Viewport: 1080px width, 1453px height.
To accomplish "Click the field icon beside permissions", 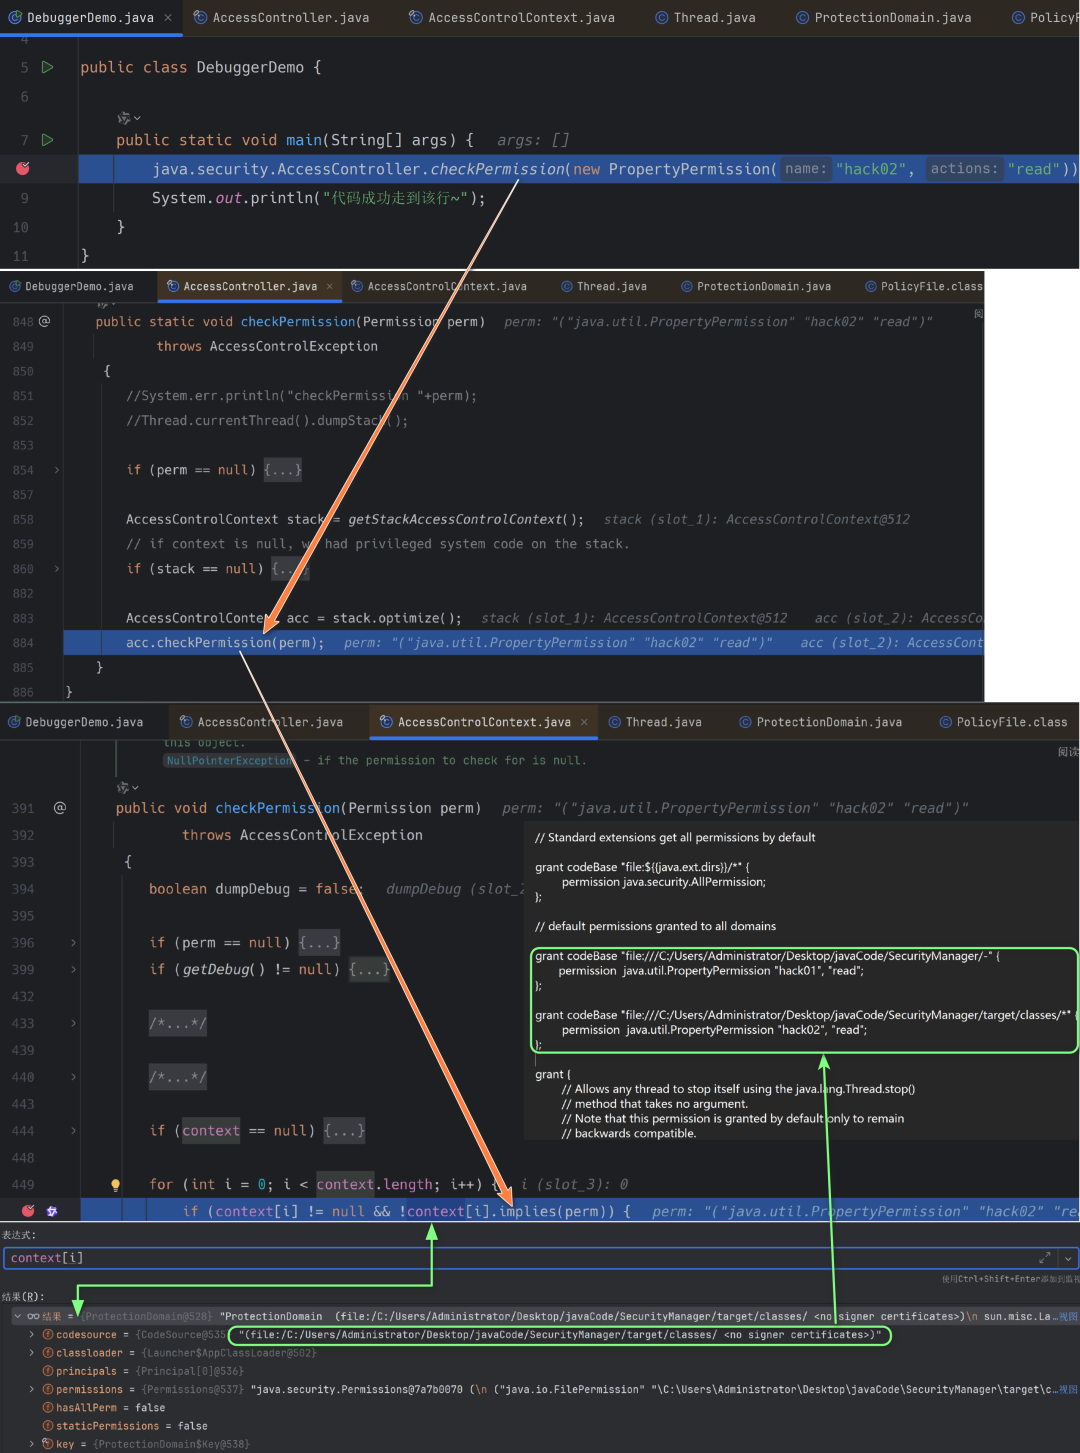I will point(48,1389).
